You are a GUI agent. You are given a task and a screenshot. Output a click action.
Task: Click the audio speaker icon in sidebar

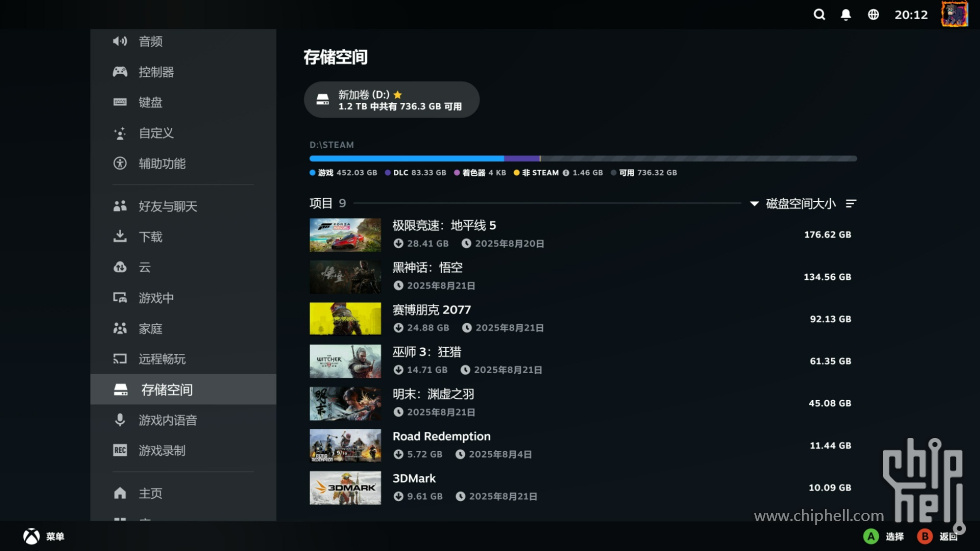[120, 41]
